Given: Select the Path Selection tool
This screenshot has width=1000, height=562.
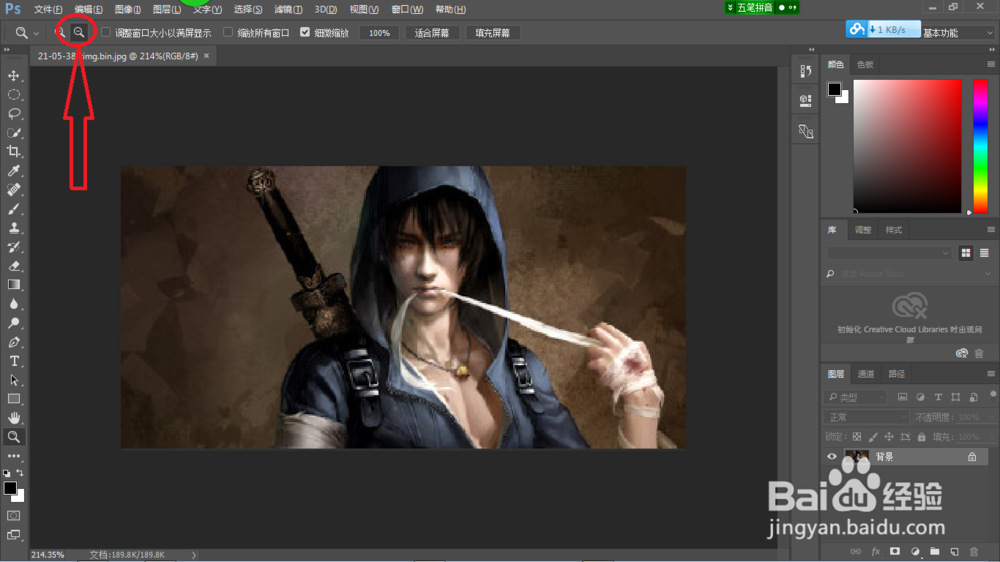Looking at the screenshot, I should tap(13, 380).
